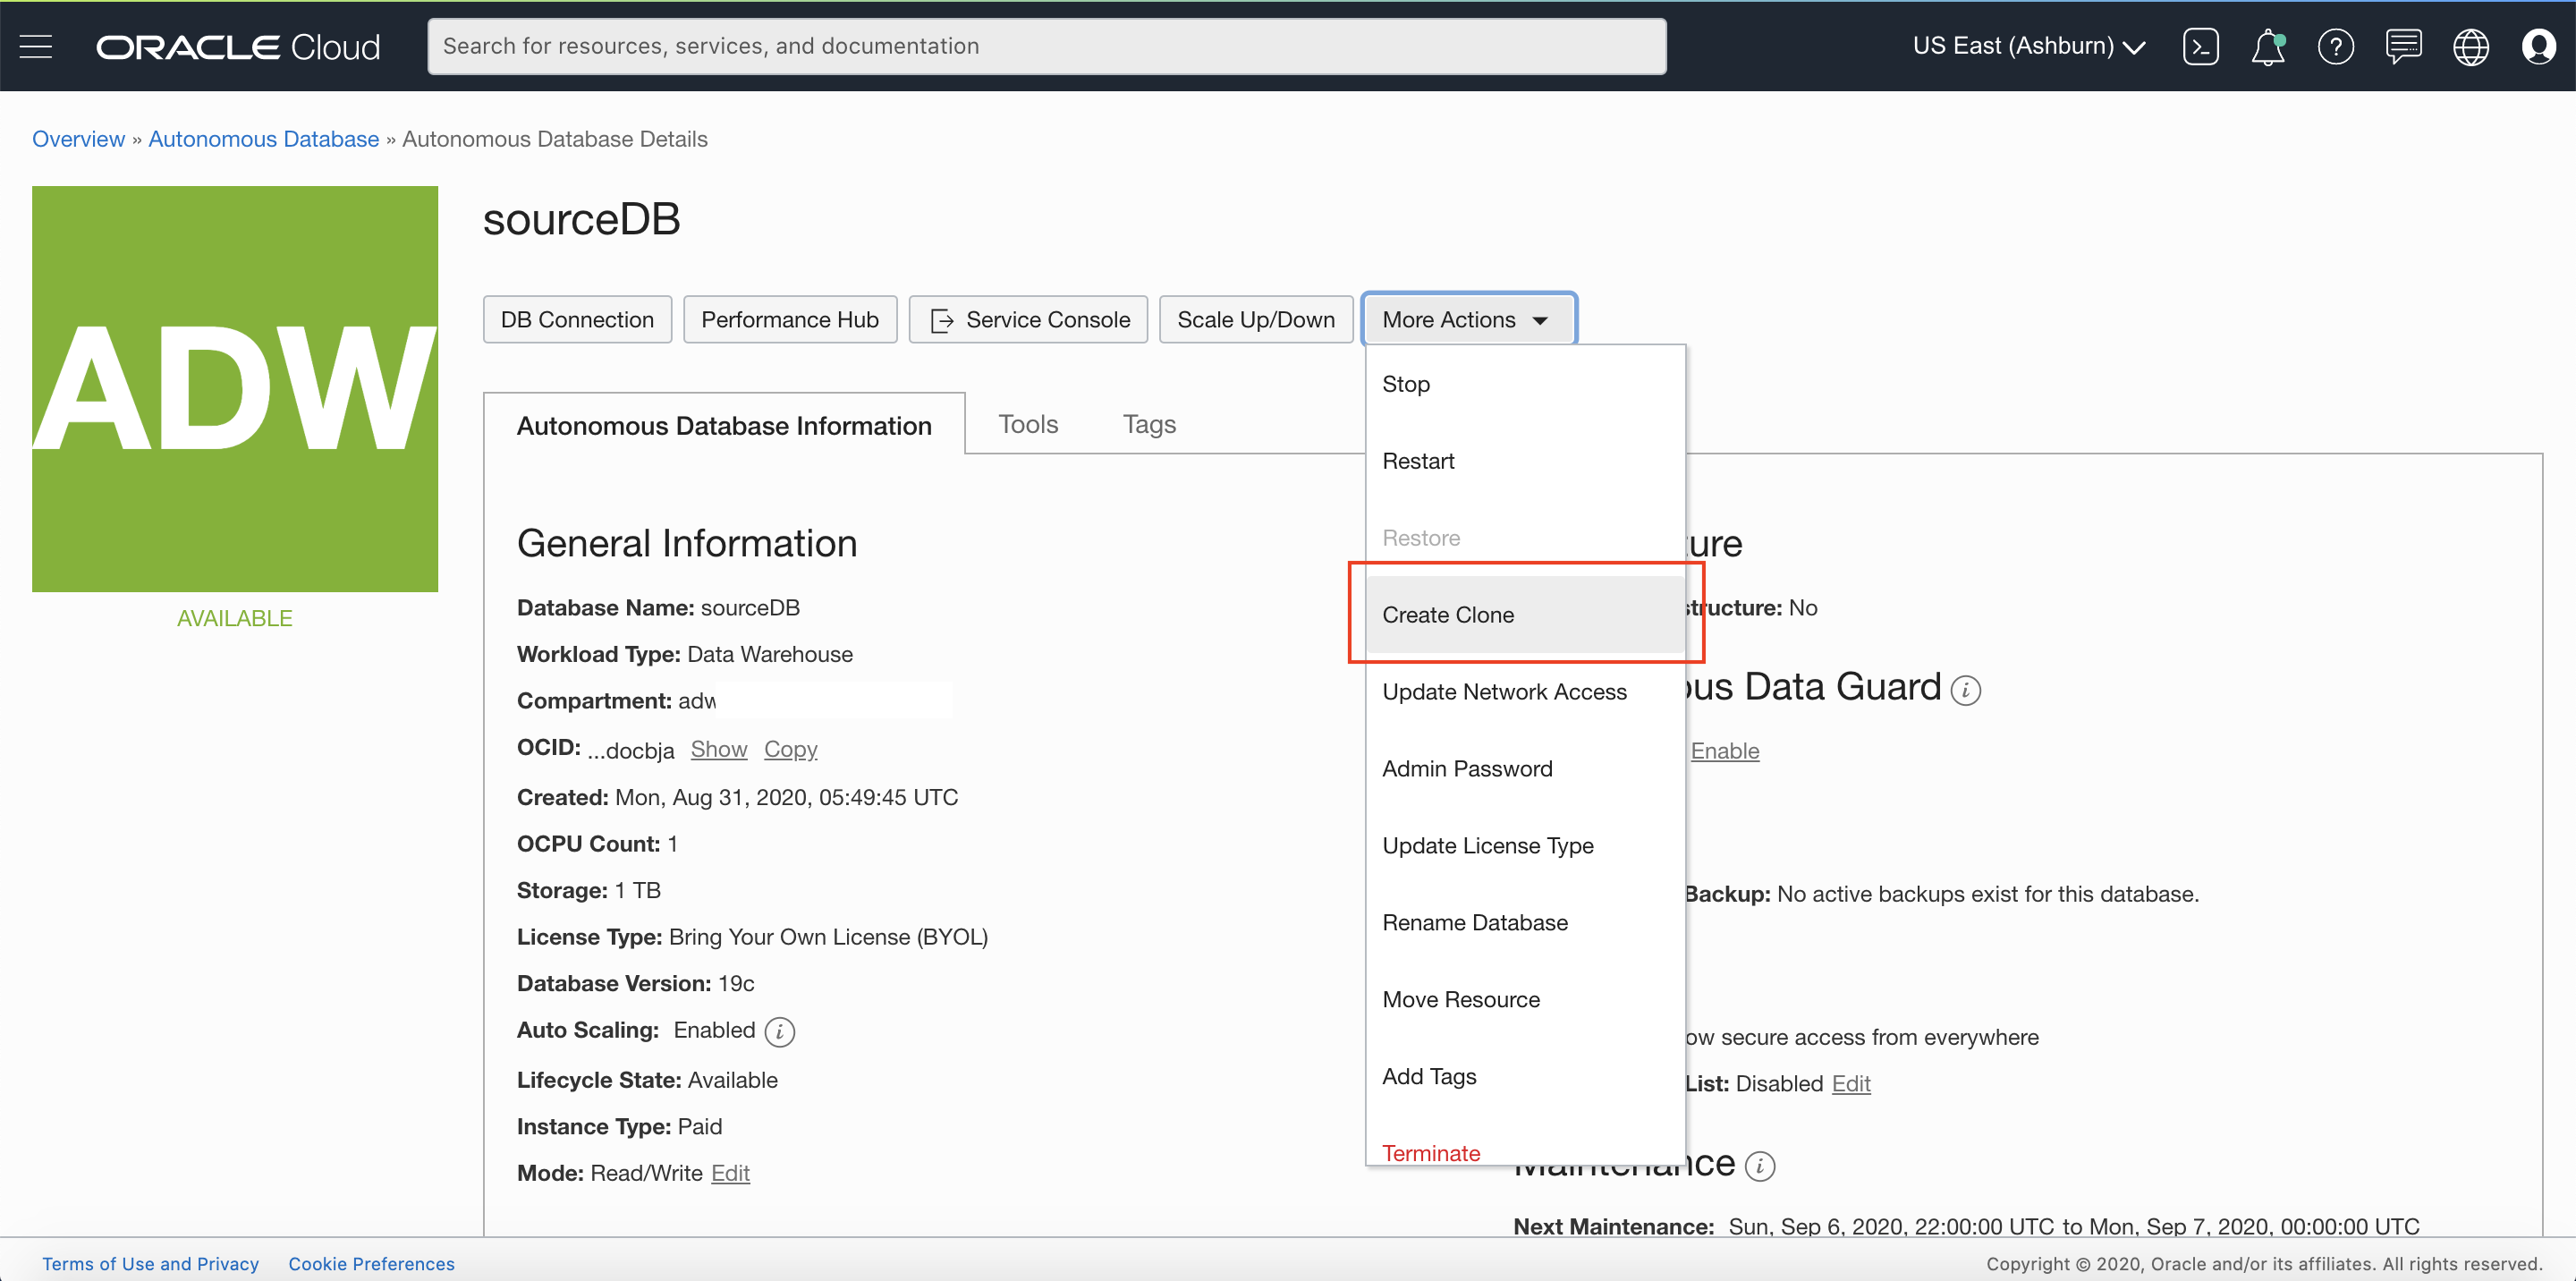
Task: Open the notifications bell
Action: [x=2267, y=46]
